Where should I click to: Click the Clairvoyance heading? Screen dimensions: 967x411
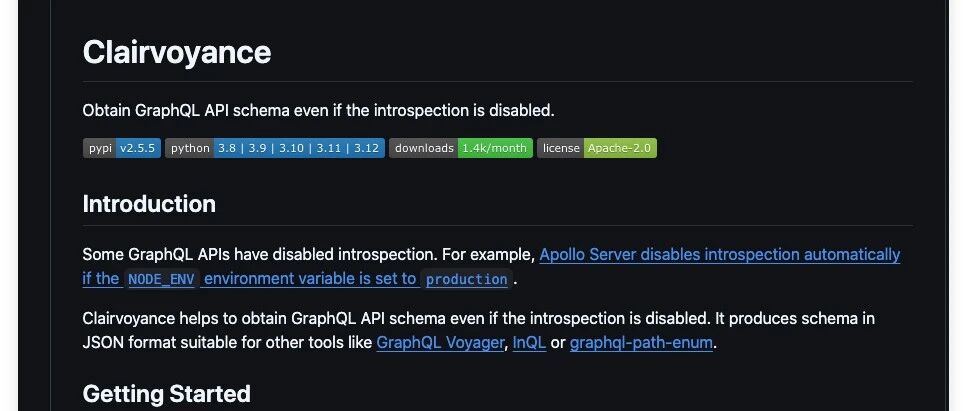click(x=177, y=52)
